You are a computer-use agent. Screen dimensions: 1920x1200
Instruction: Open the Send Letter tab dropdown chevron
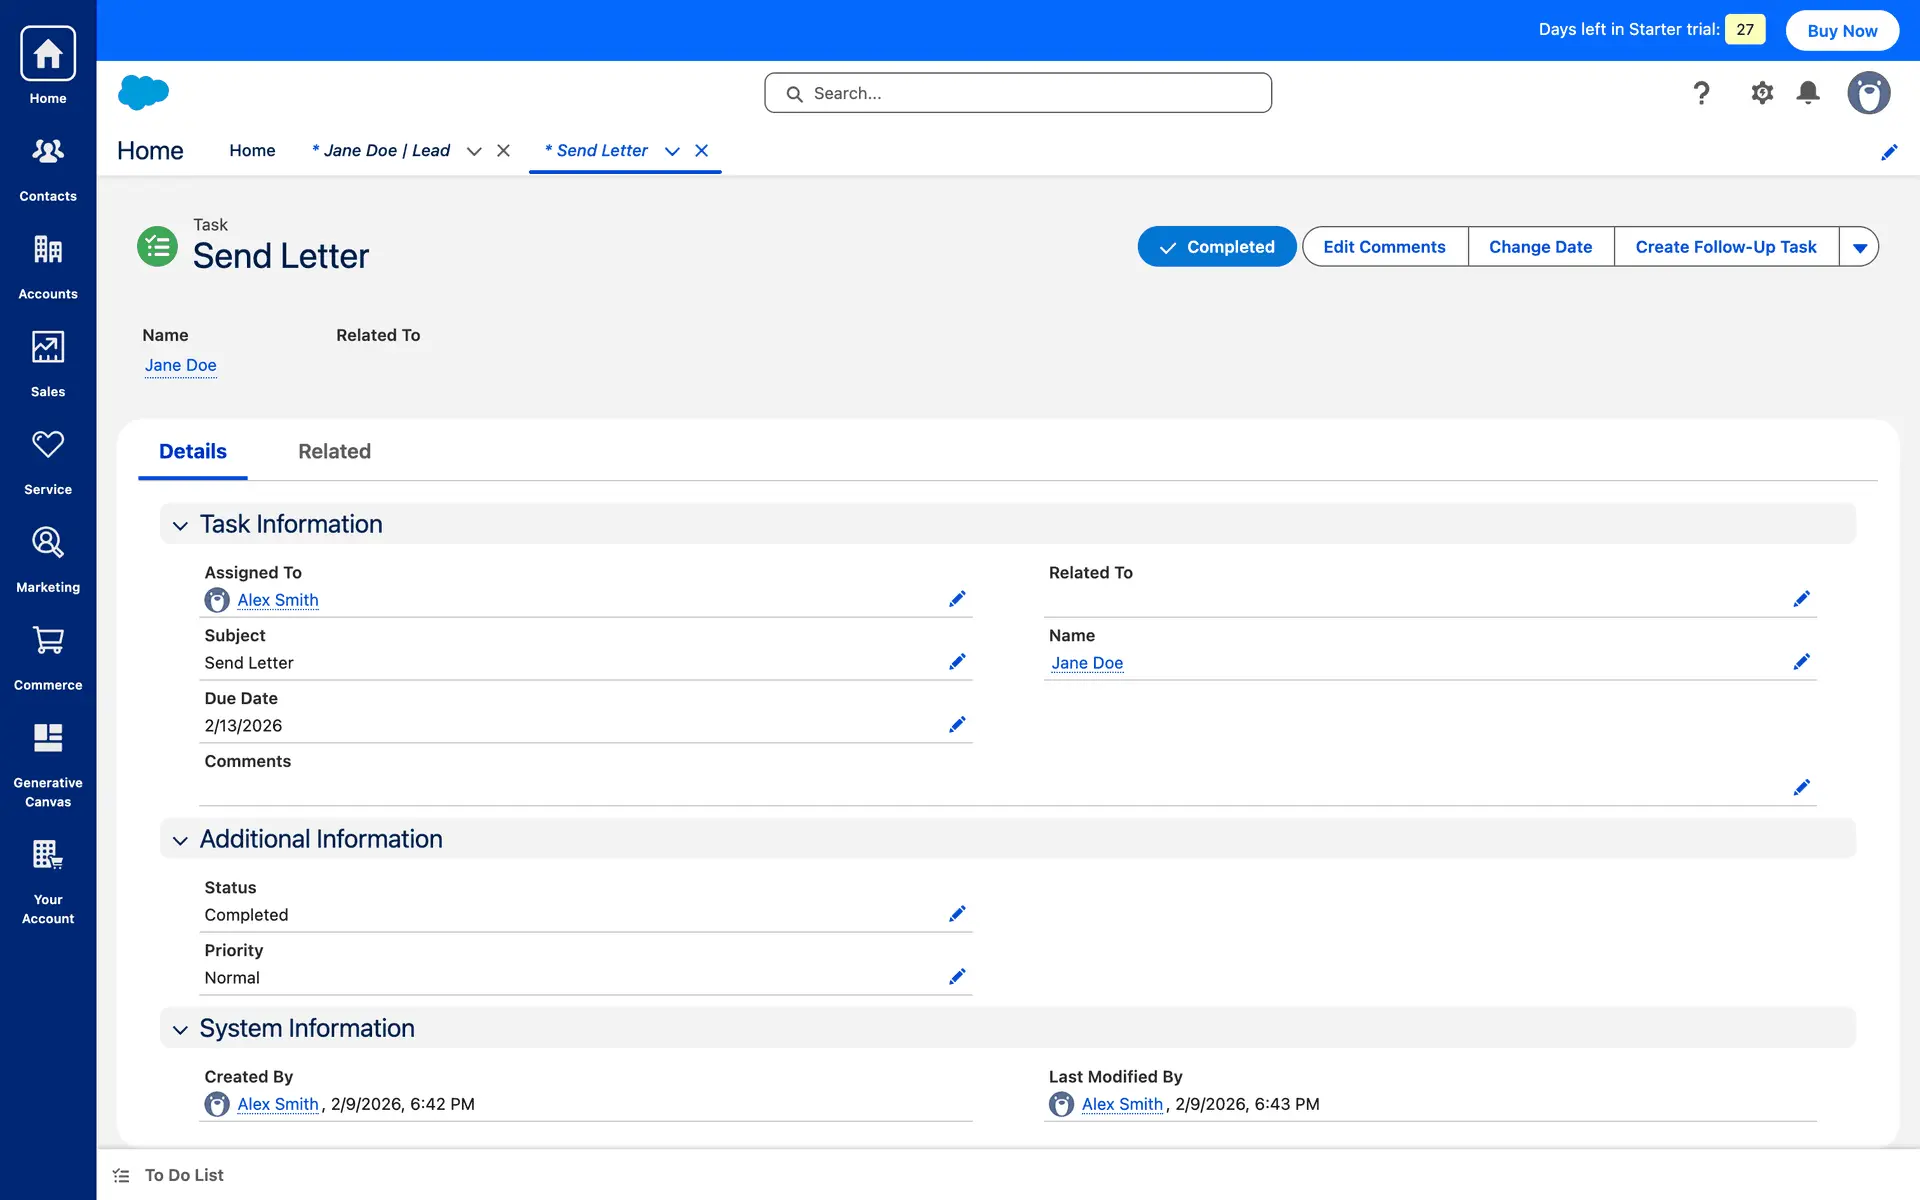(x=672, y=151)
